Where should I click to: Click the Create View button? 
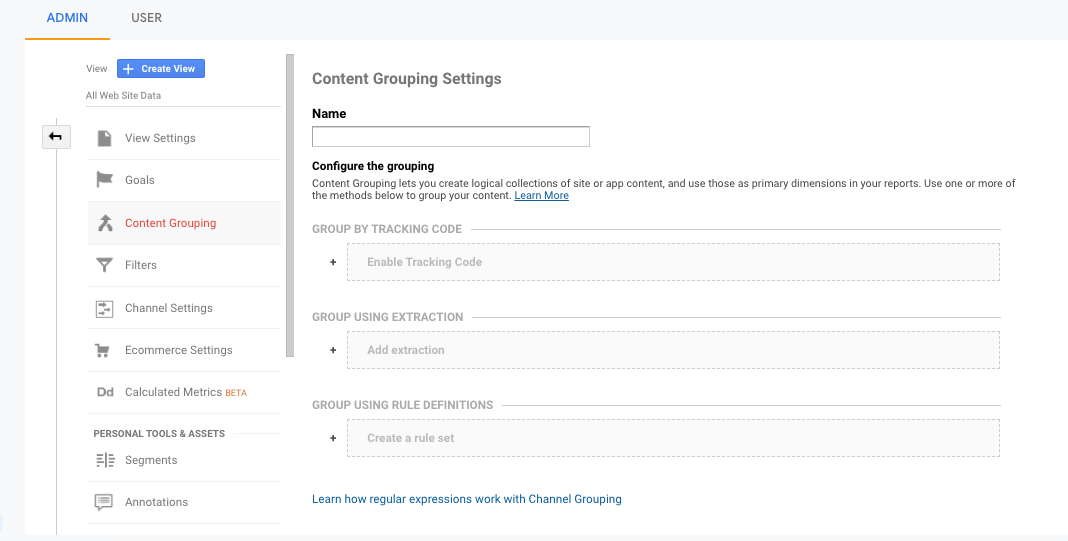coord(161,69)
